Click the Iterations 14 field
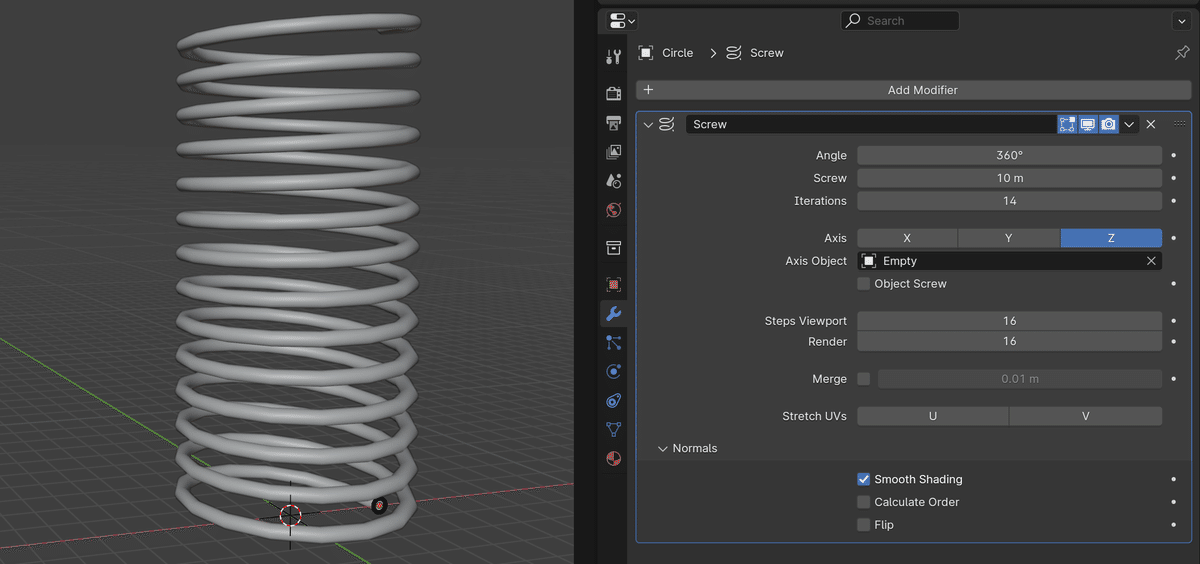1200x564 pixels. (1010, 201)
